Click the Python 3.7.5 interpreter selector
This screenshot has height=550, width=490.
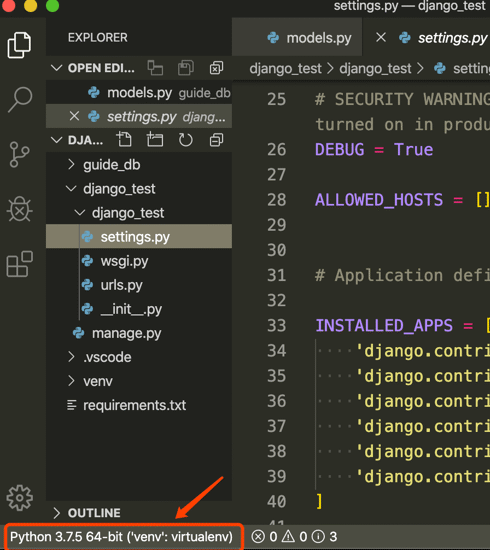pos(121,537)
